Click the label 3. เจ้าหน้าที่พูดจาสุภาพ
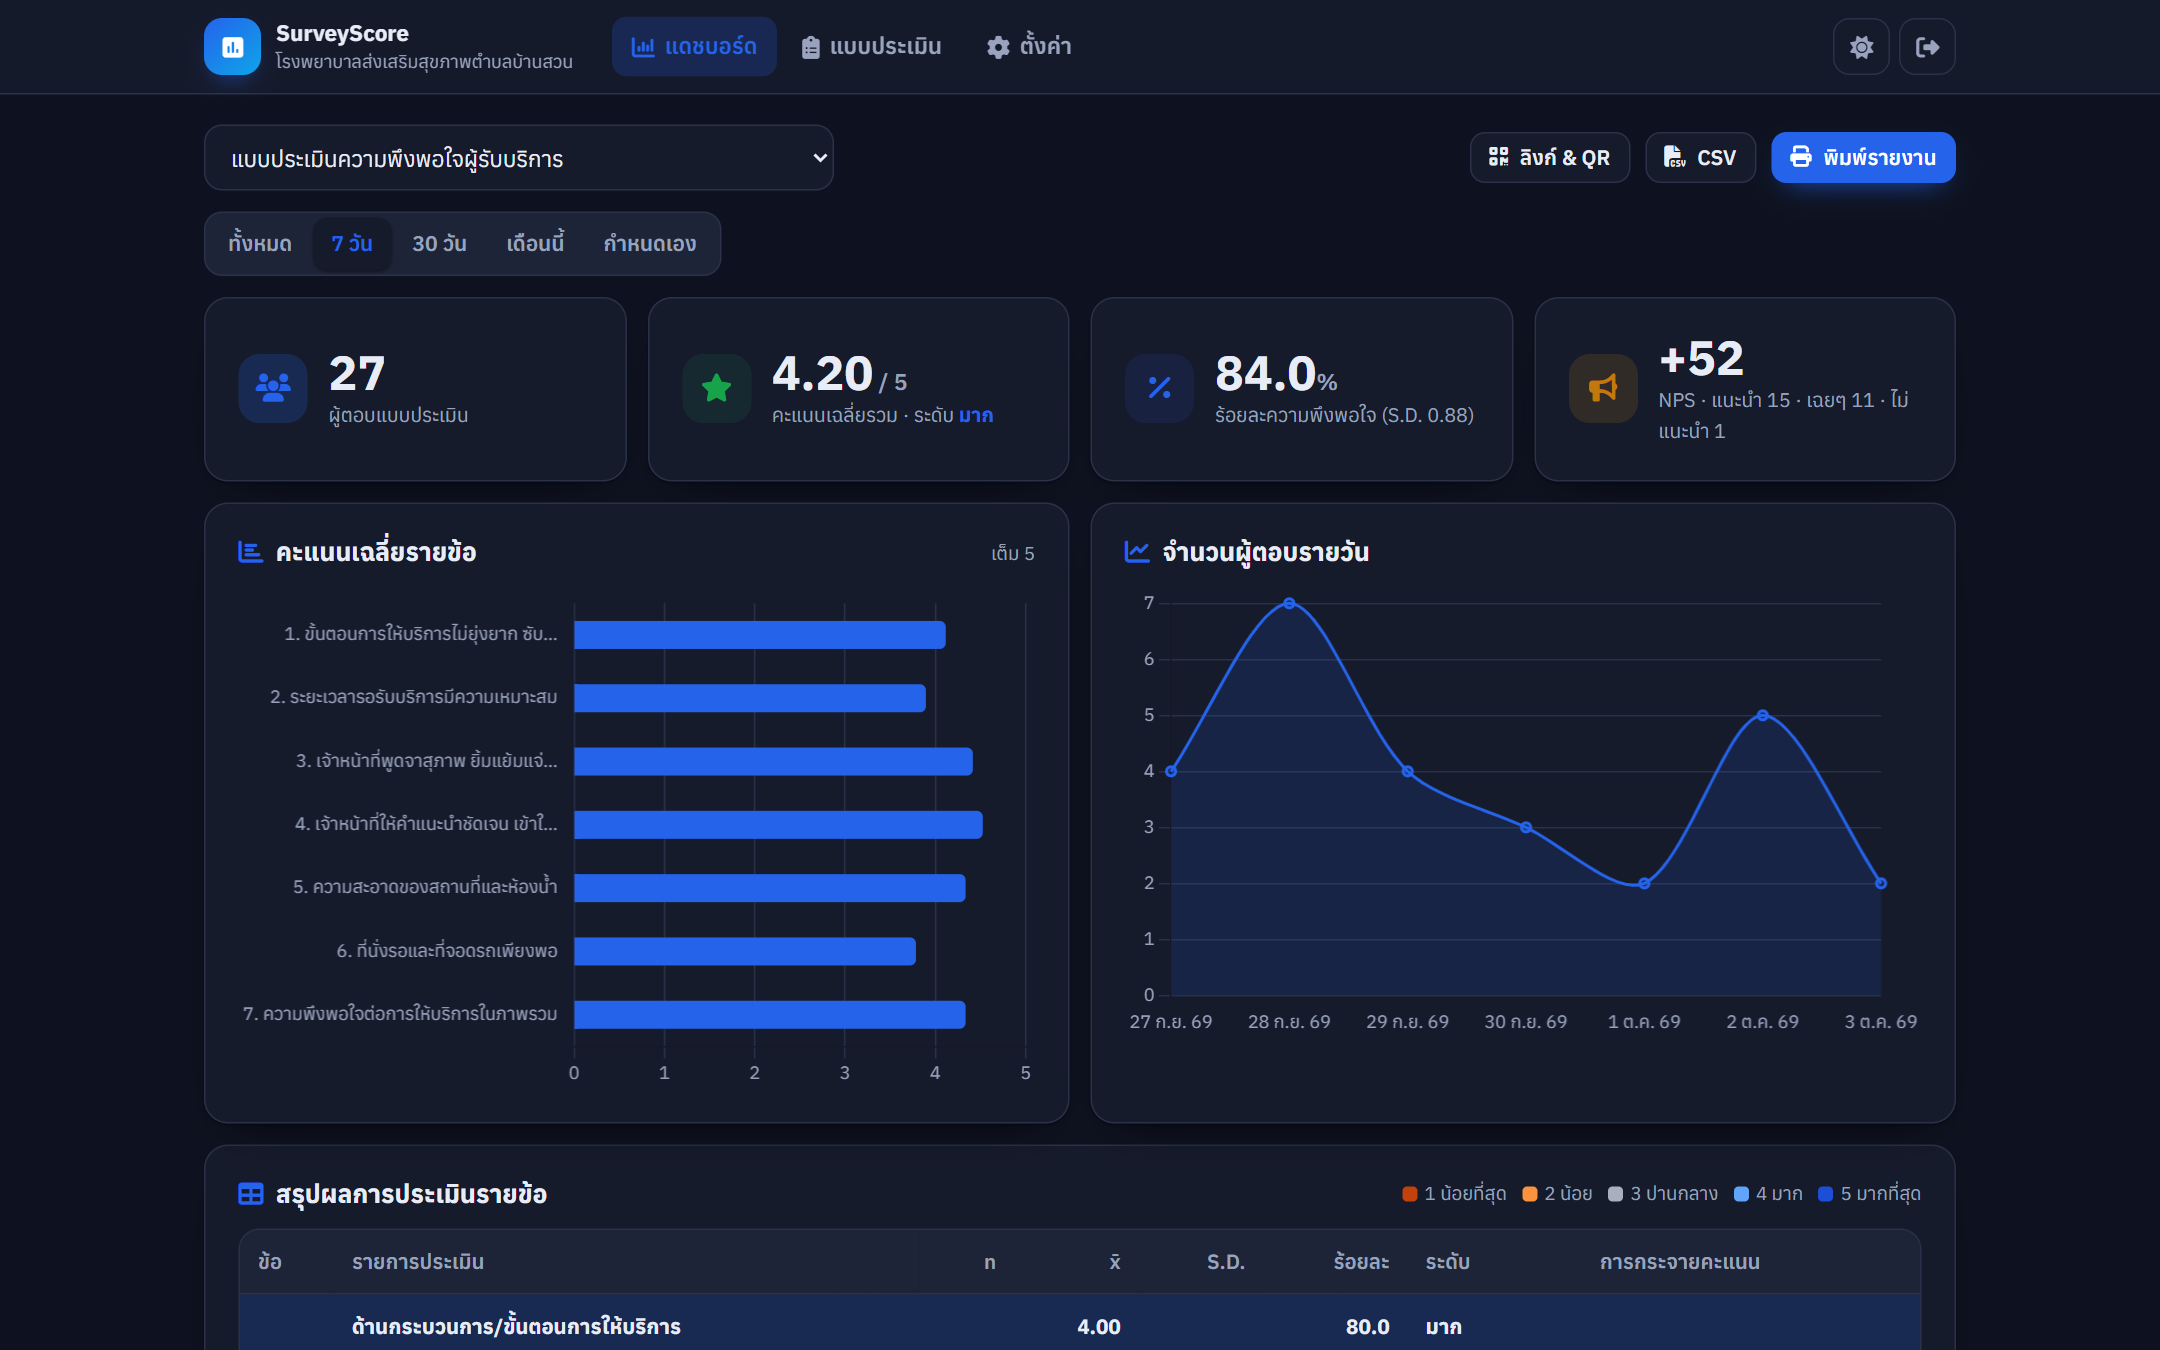This screenshot has height=1350, width=2160. (426, 761)
